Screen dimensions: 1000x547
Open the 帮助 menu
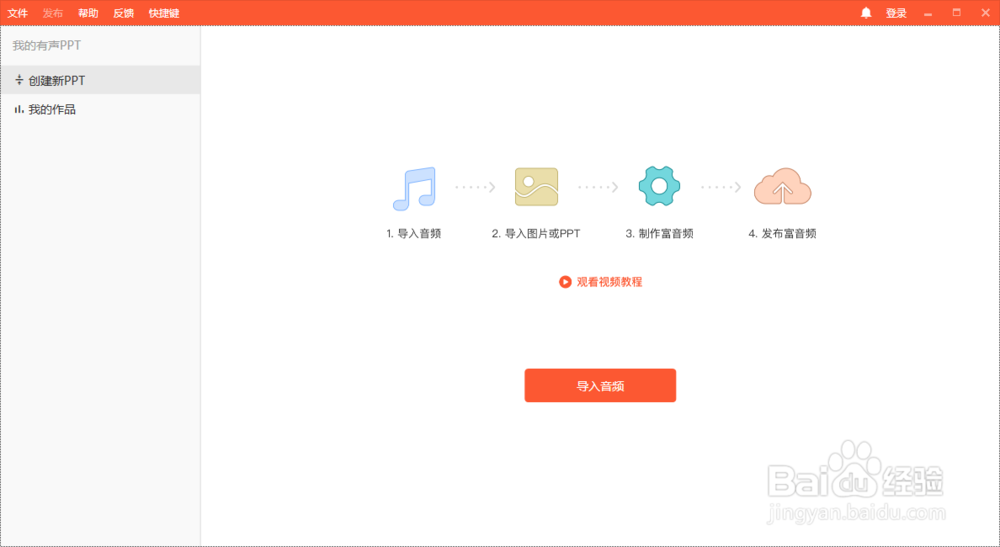pyautogui.click(x=88, y=13)
